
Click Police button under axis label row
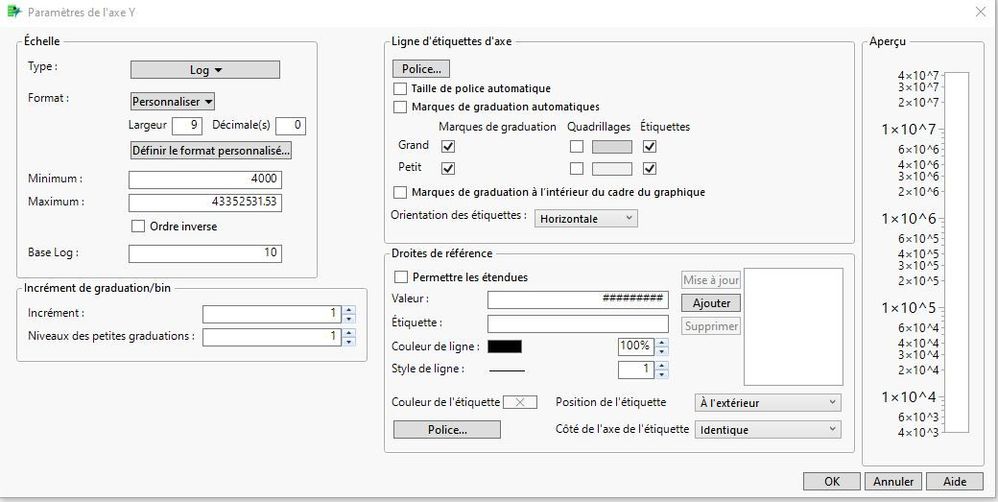point(421,69)
